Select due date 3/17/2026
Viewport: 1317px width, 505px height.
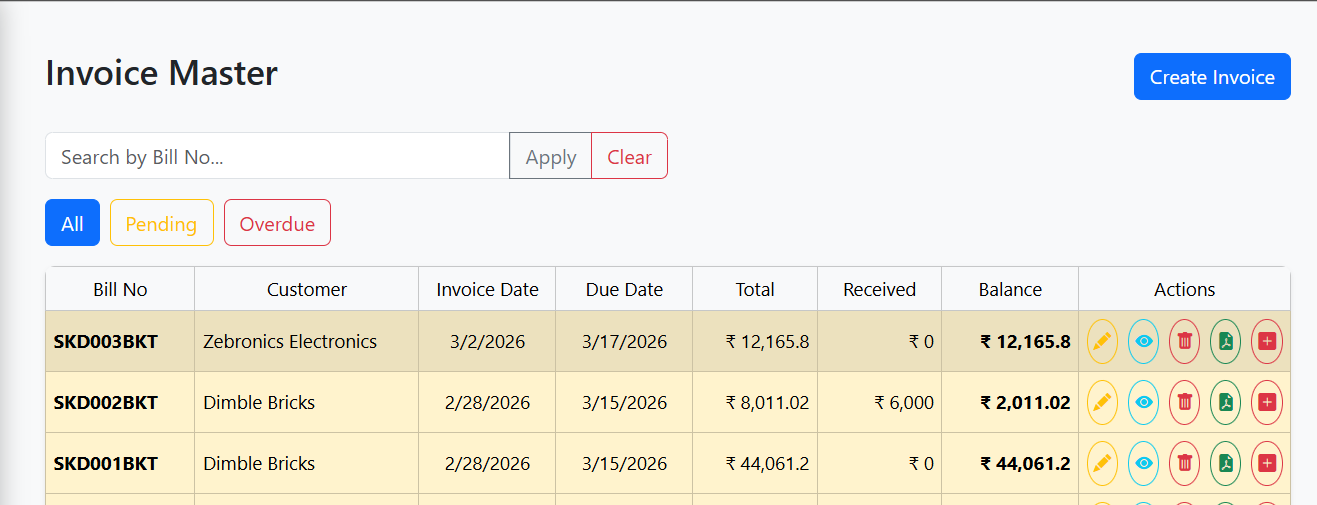[624, 341]
